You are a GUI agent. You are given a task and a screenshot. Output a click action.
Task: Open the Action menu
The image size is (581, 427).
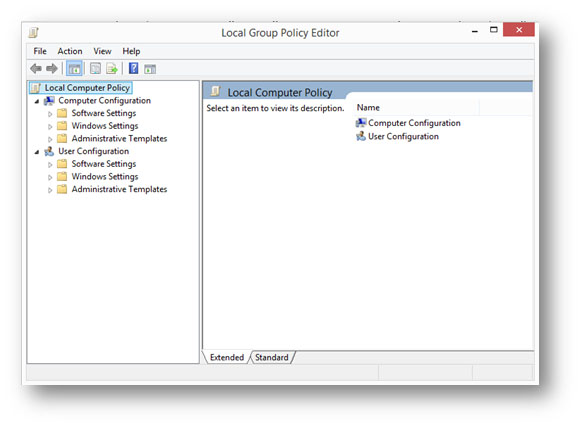click(x=70, y=51)
